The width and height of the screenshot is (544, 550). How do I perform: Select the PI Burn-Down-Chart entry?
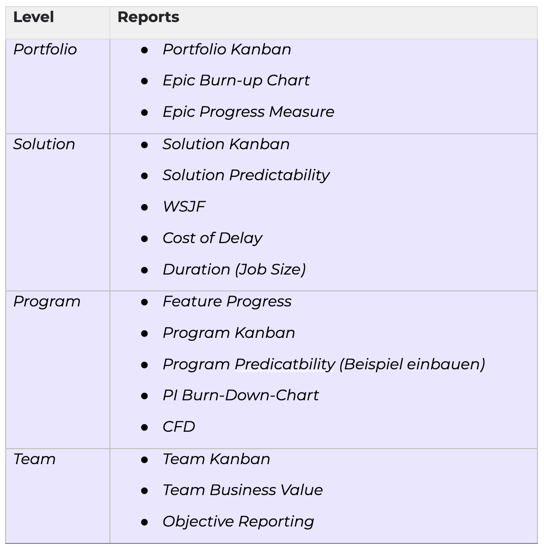tap(241, 395)
